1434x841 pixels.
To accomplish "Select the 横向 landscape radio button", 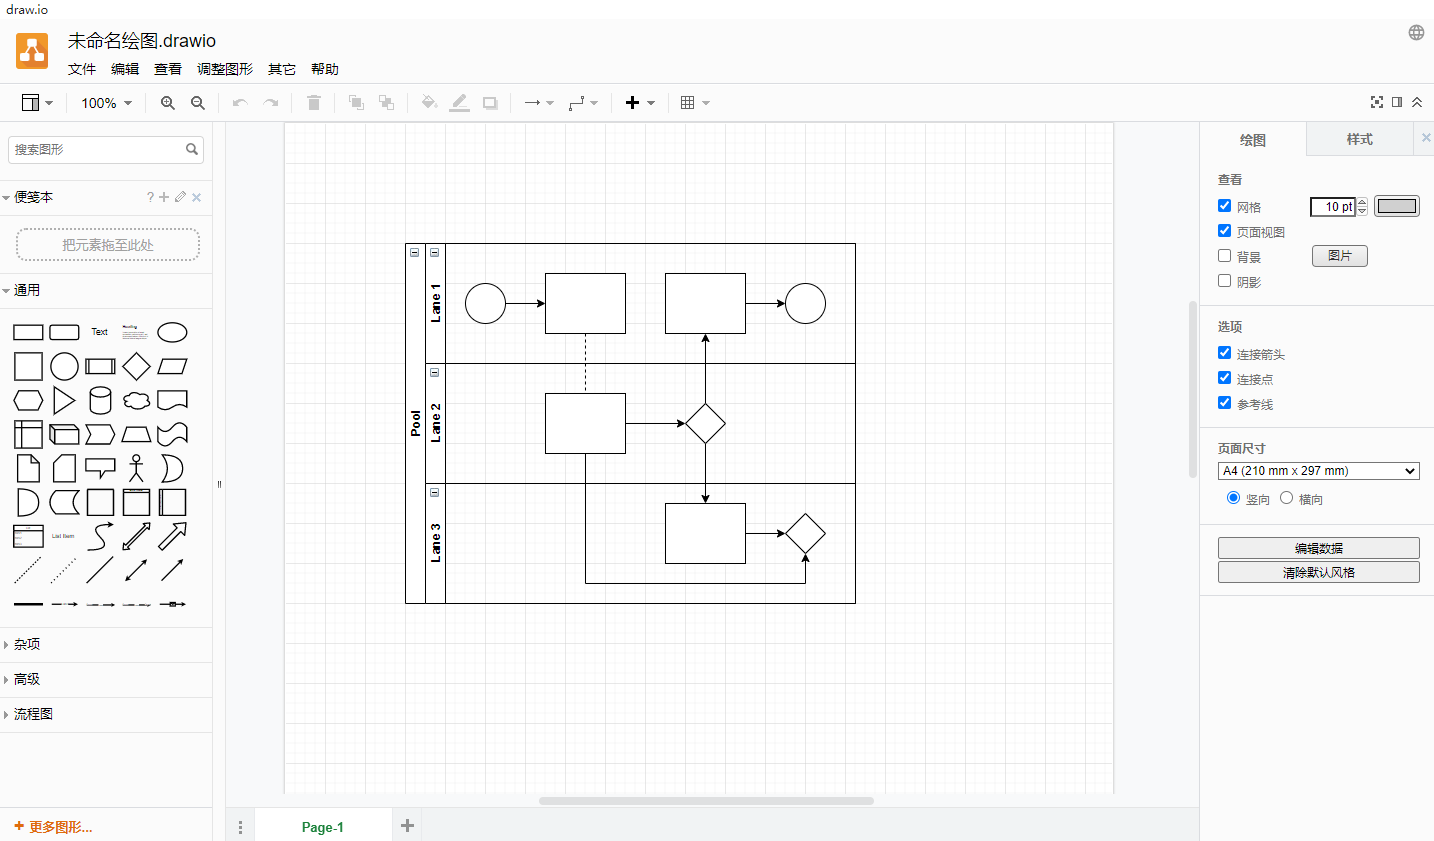I will click(1286, 498).
